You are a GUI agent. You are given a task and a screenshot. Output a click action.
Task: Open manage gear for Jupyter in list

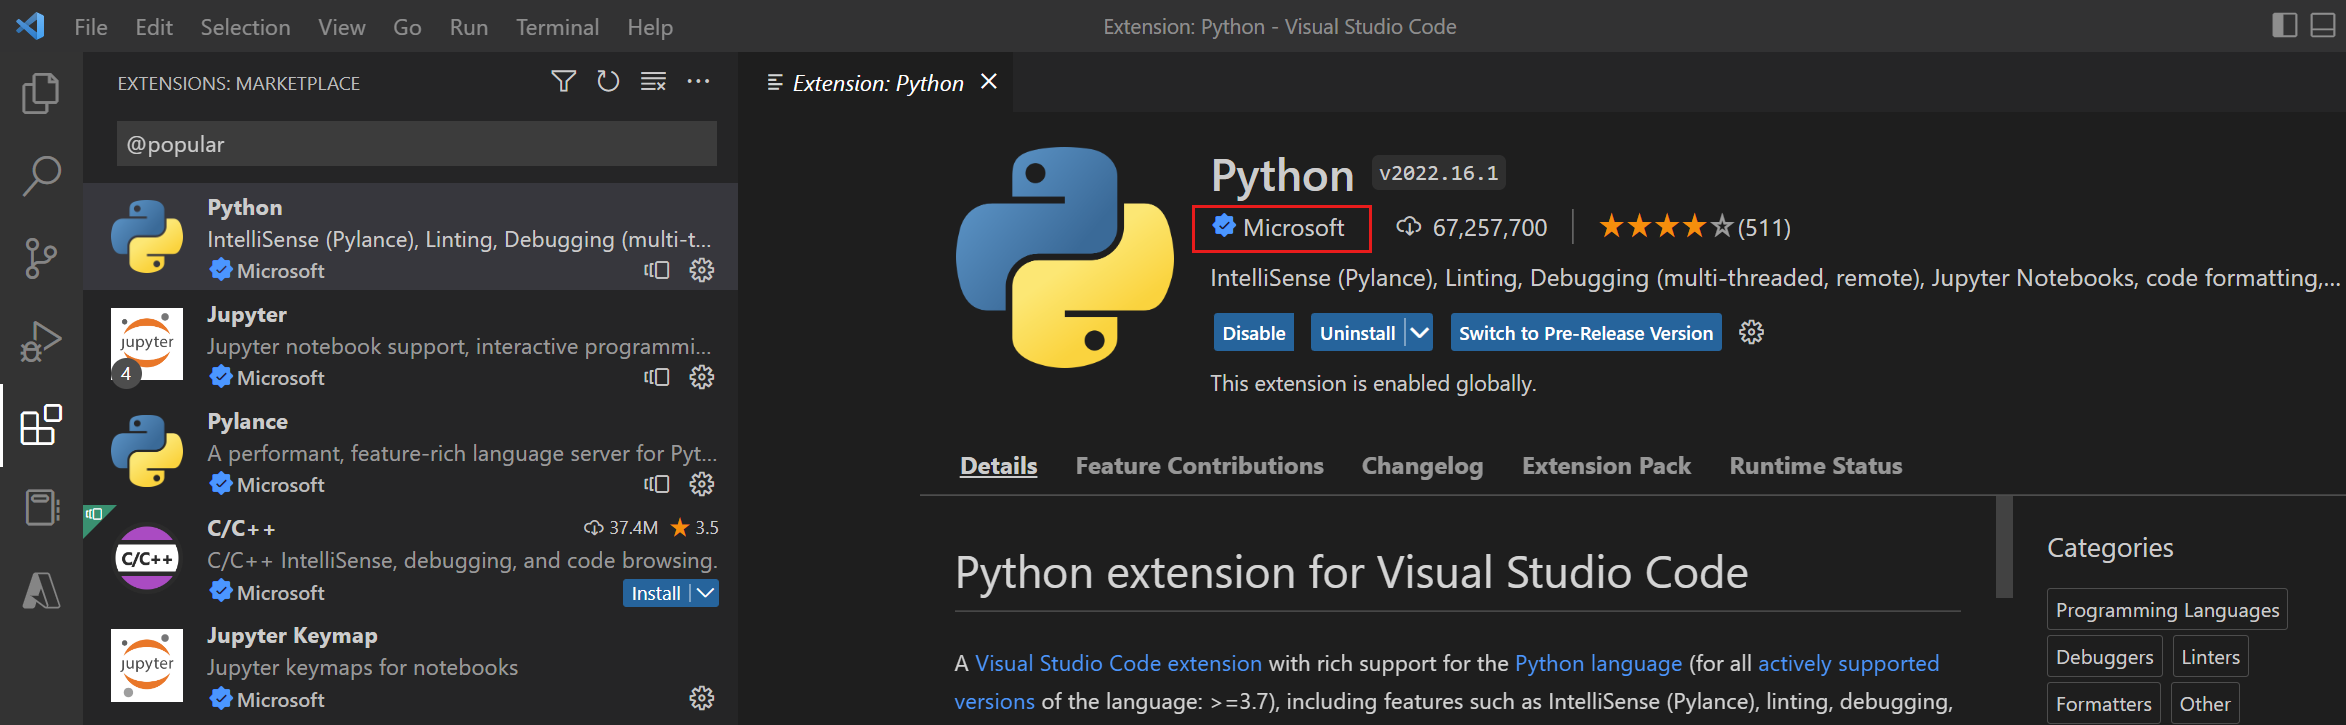(702, 377)
